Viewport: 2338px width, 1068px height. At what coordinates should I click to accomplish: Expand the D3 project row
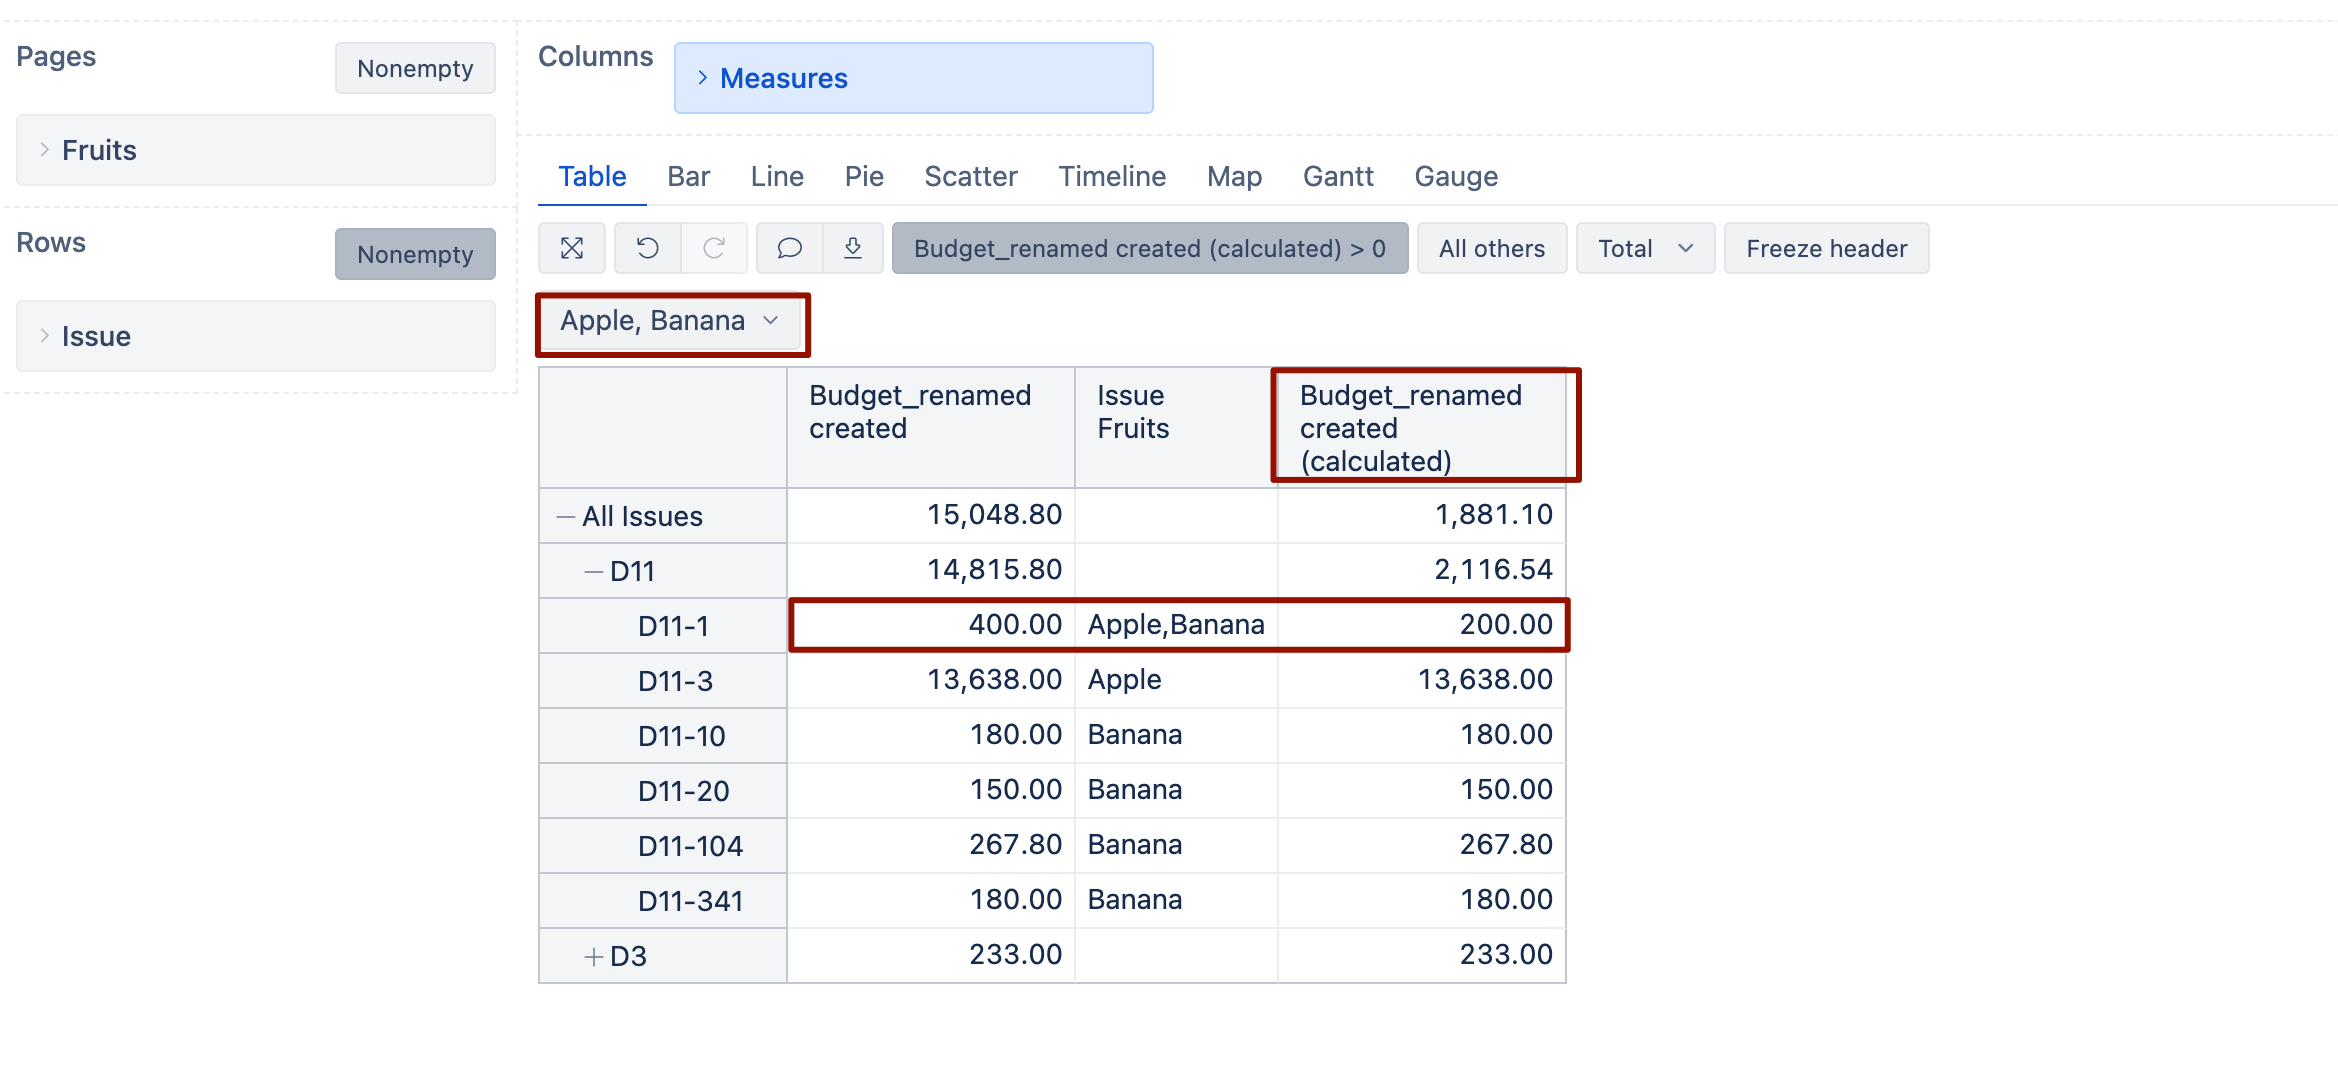coord(594,957)
